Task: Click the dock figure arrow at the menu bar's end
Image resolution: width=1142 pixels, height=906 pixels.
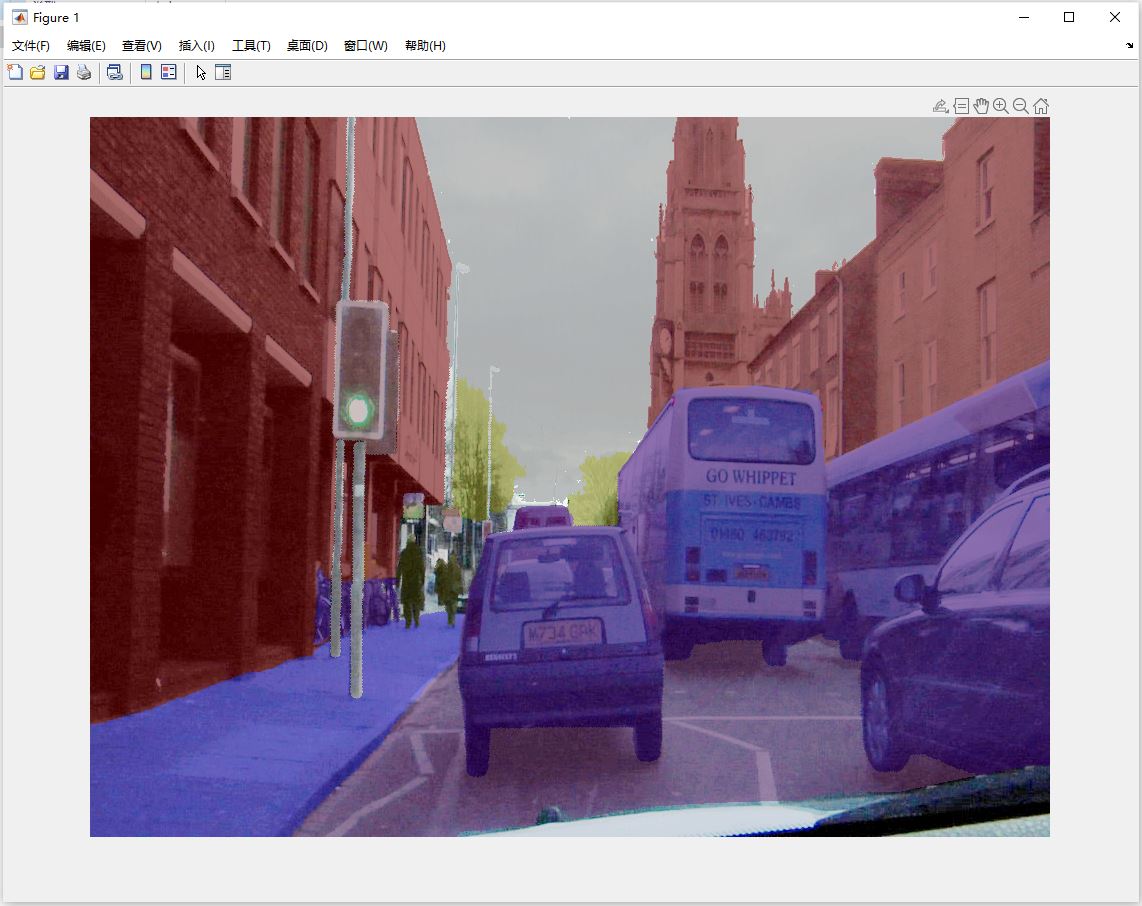Action: [1130, 45]
